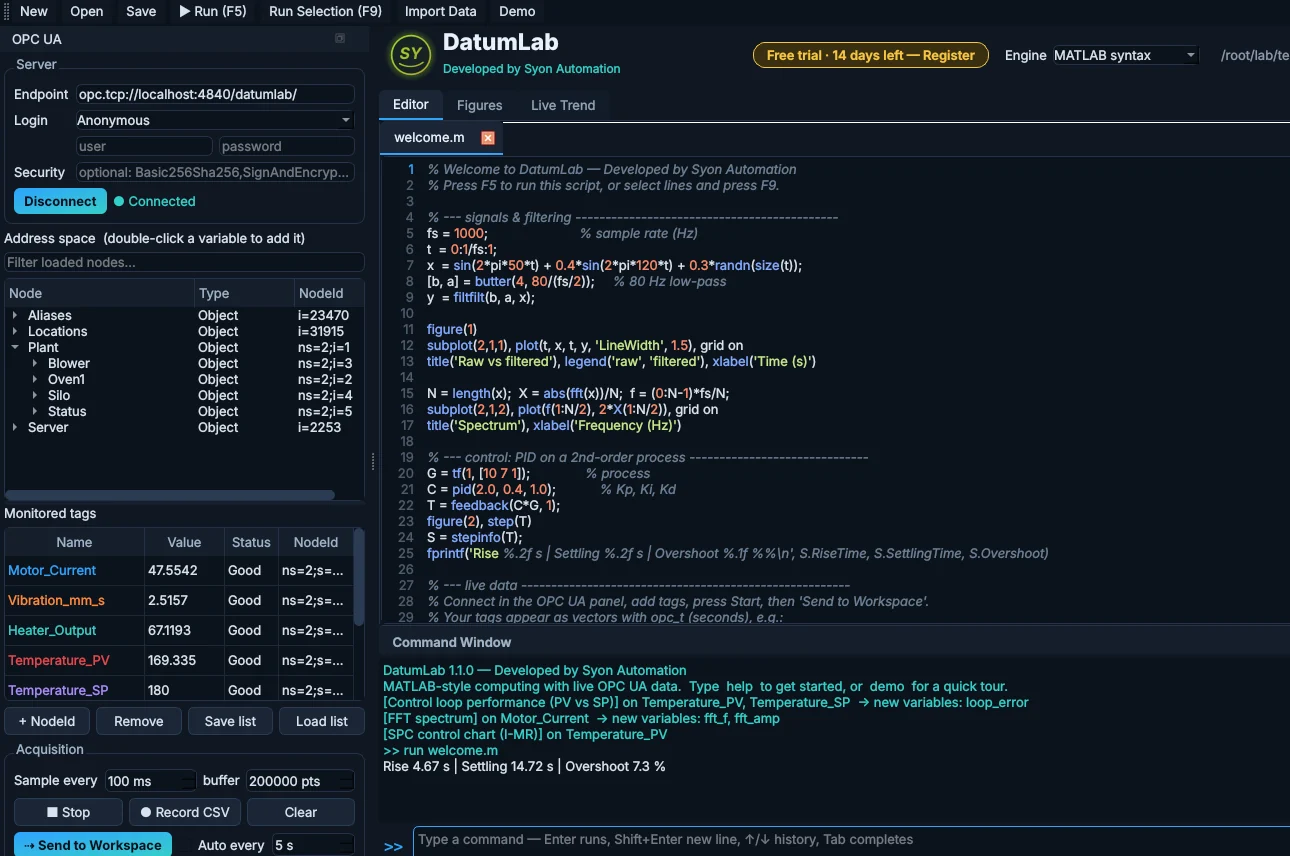Click Run Selection (F9)
This screenshot has height=856, width=1290.
pyautogui.click(x=326, y=11)
